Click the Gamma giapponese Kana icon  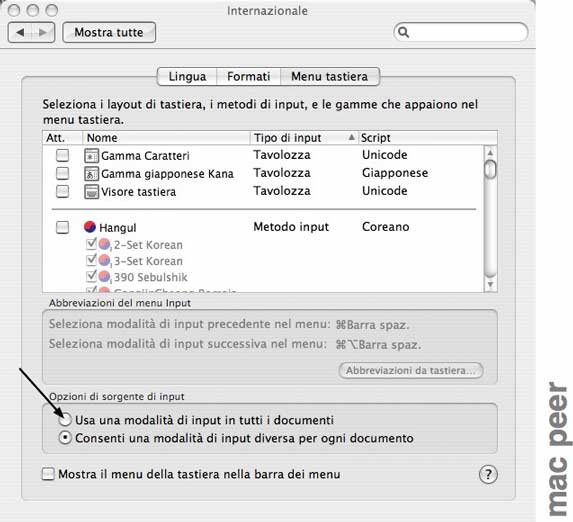(91, 174)
